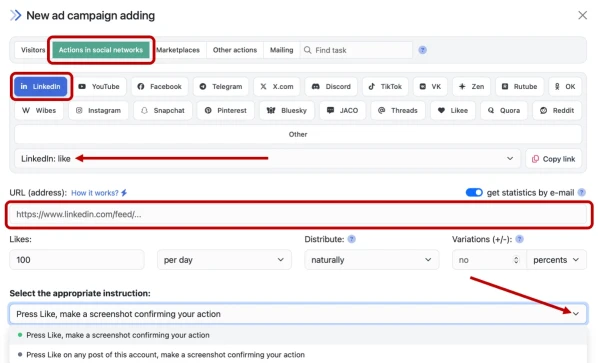Choose the Facebook network
The height and width of the screenshot is (363, 598).
pyautogui.click(x=159, y=87)
